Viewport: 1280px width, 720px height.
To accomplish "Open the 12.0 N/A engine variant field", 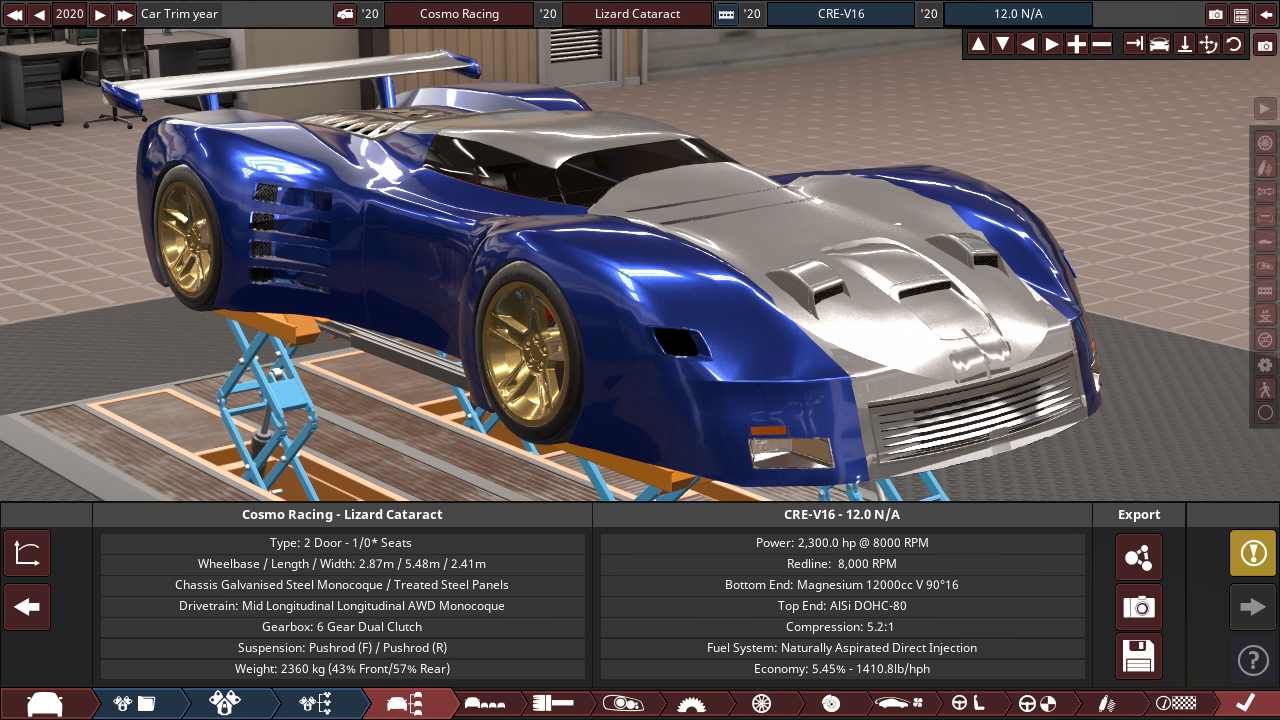I will tap(1018, 14).
